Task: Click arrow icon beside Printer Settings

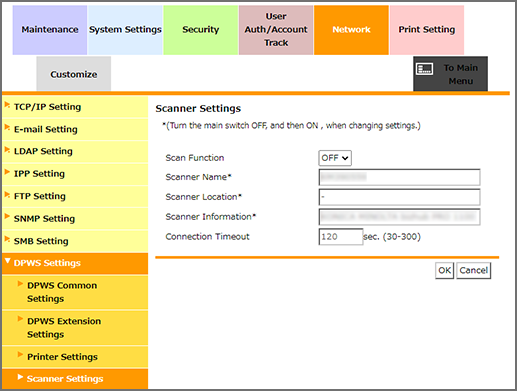Action: pyautogui.click(x=20, y=354)
